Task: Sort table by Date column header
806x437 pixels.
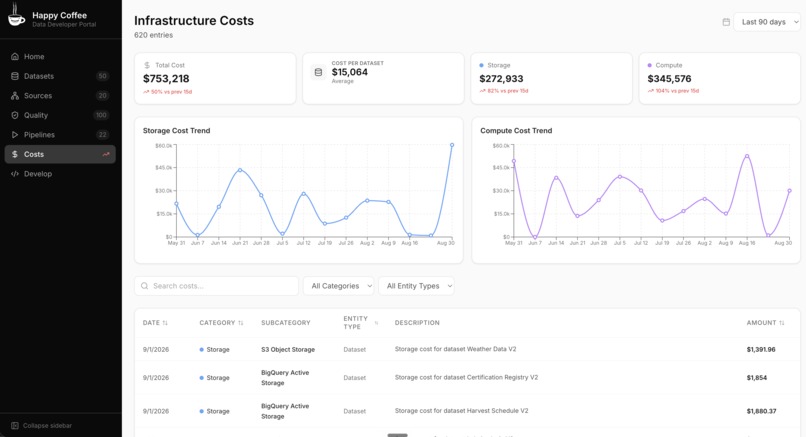Action: tap(155, 323)
